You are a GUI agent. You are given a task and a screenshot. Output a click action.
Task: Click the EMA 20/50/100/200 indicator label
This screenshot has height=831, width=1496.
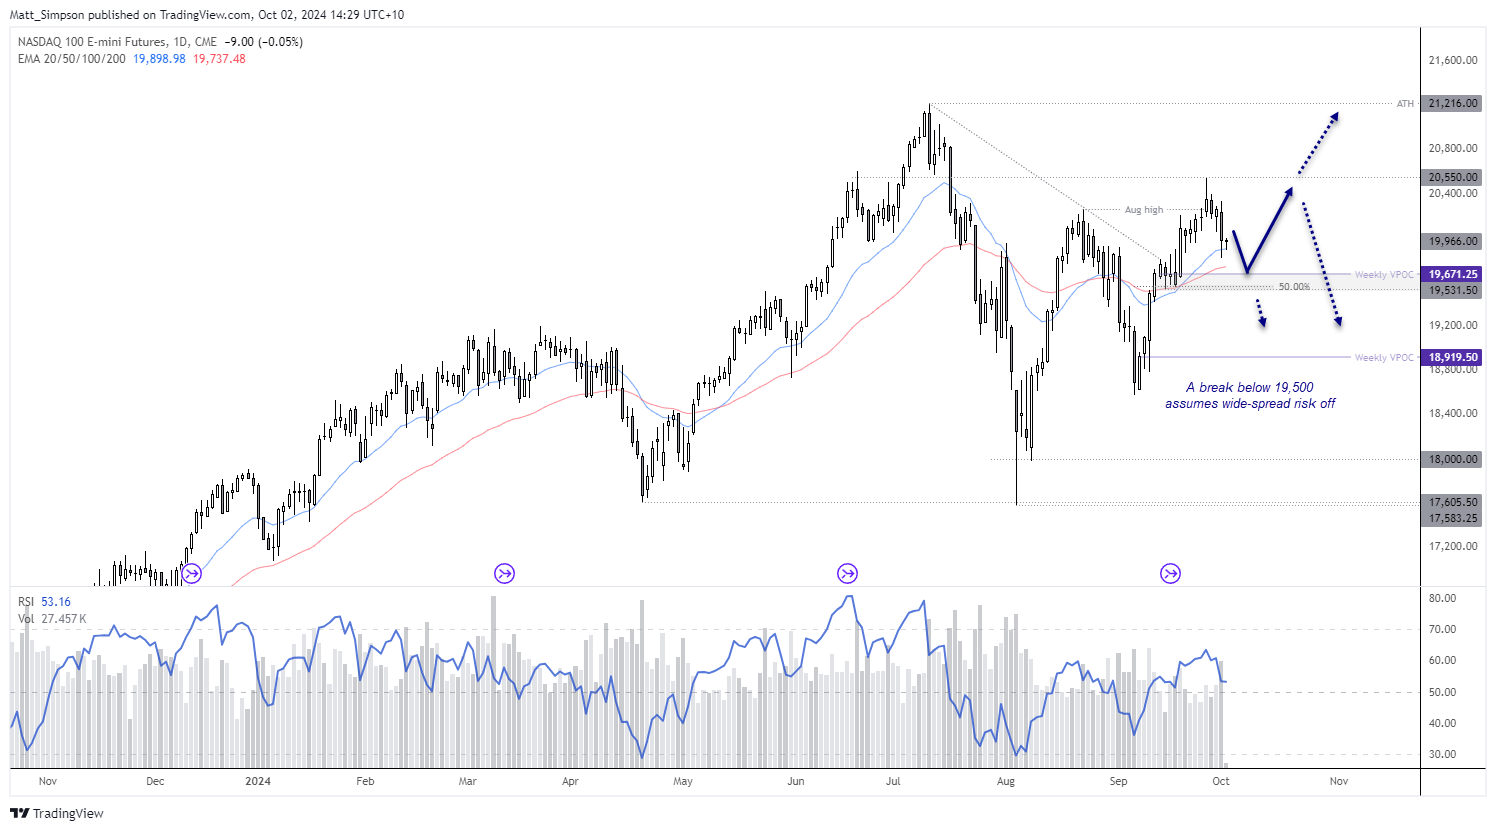[x=72, y=59]
